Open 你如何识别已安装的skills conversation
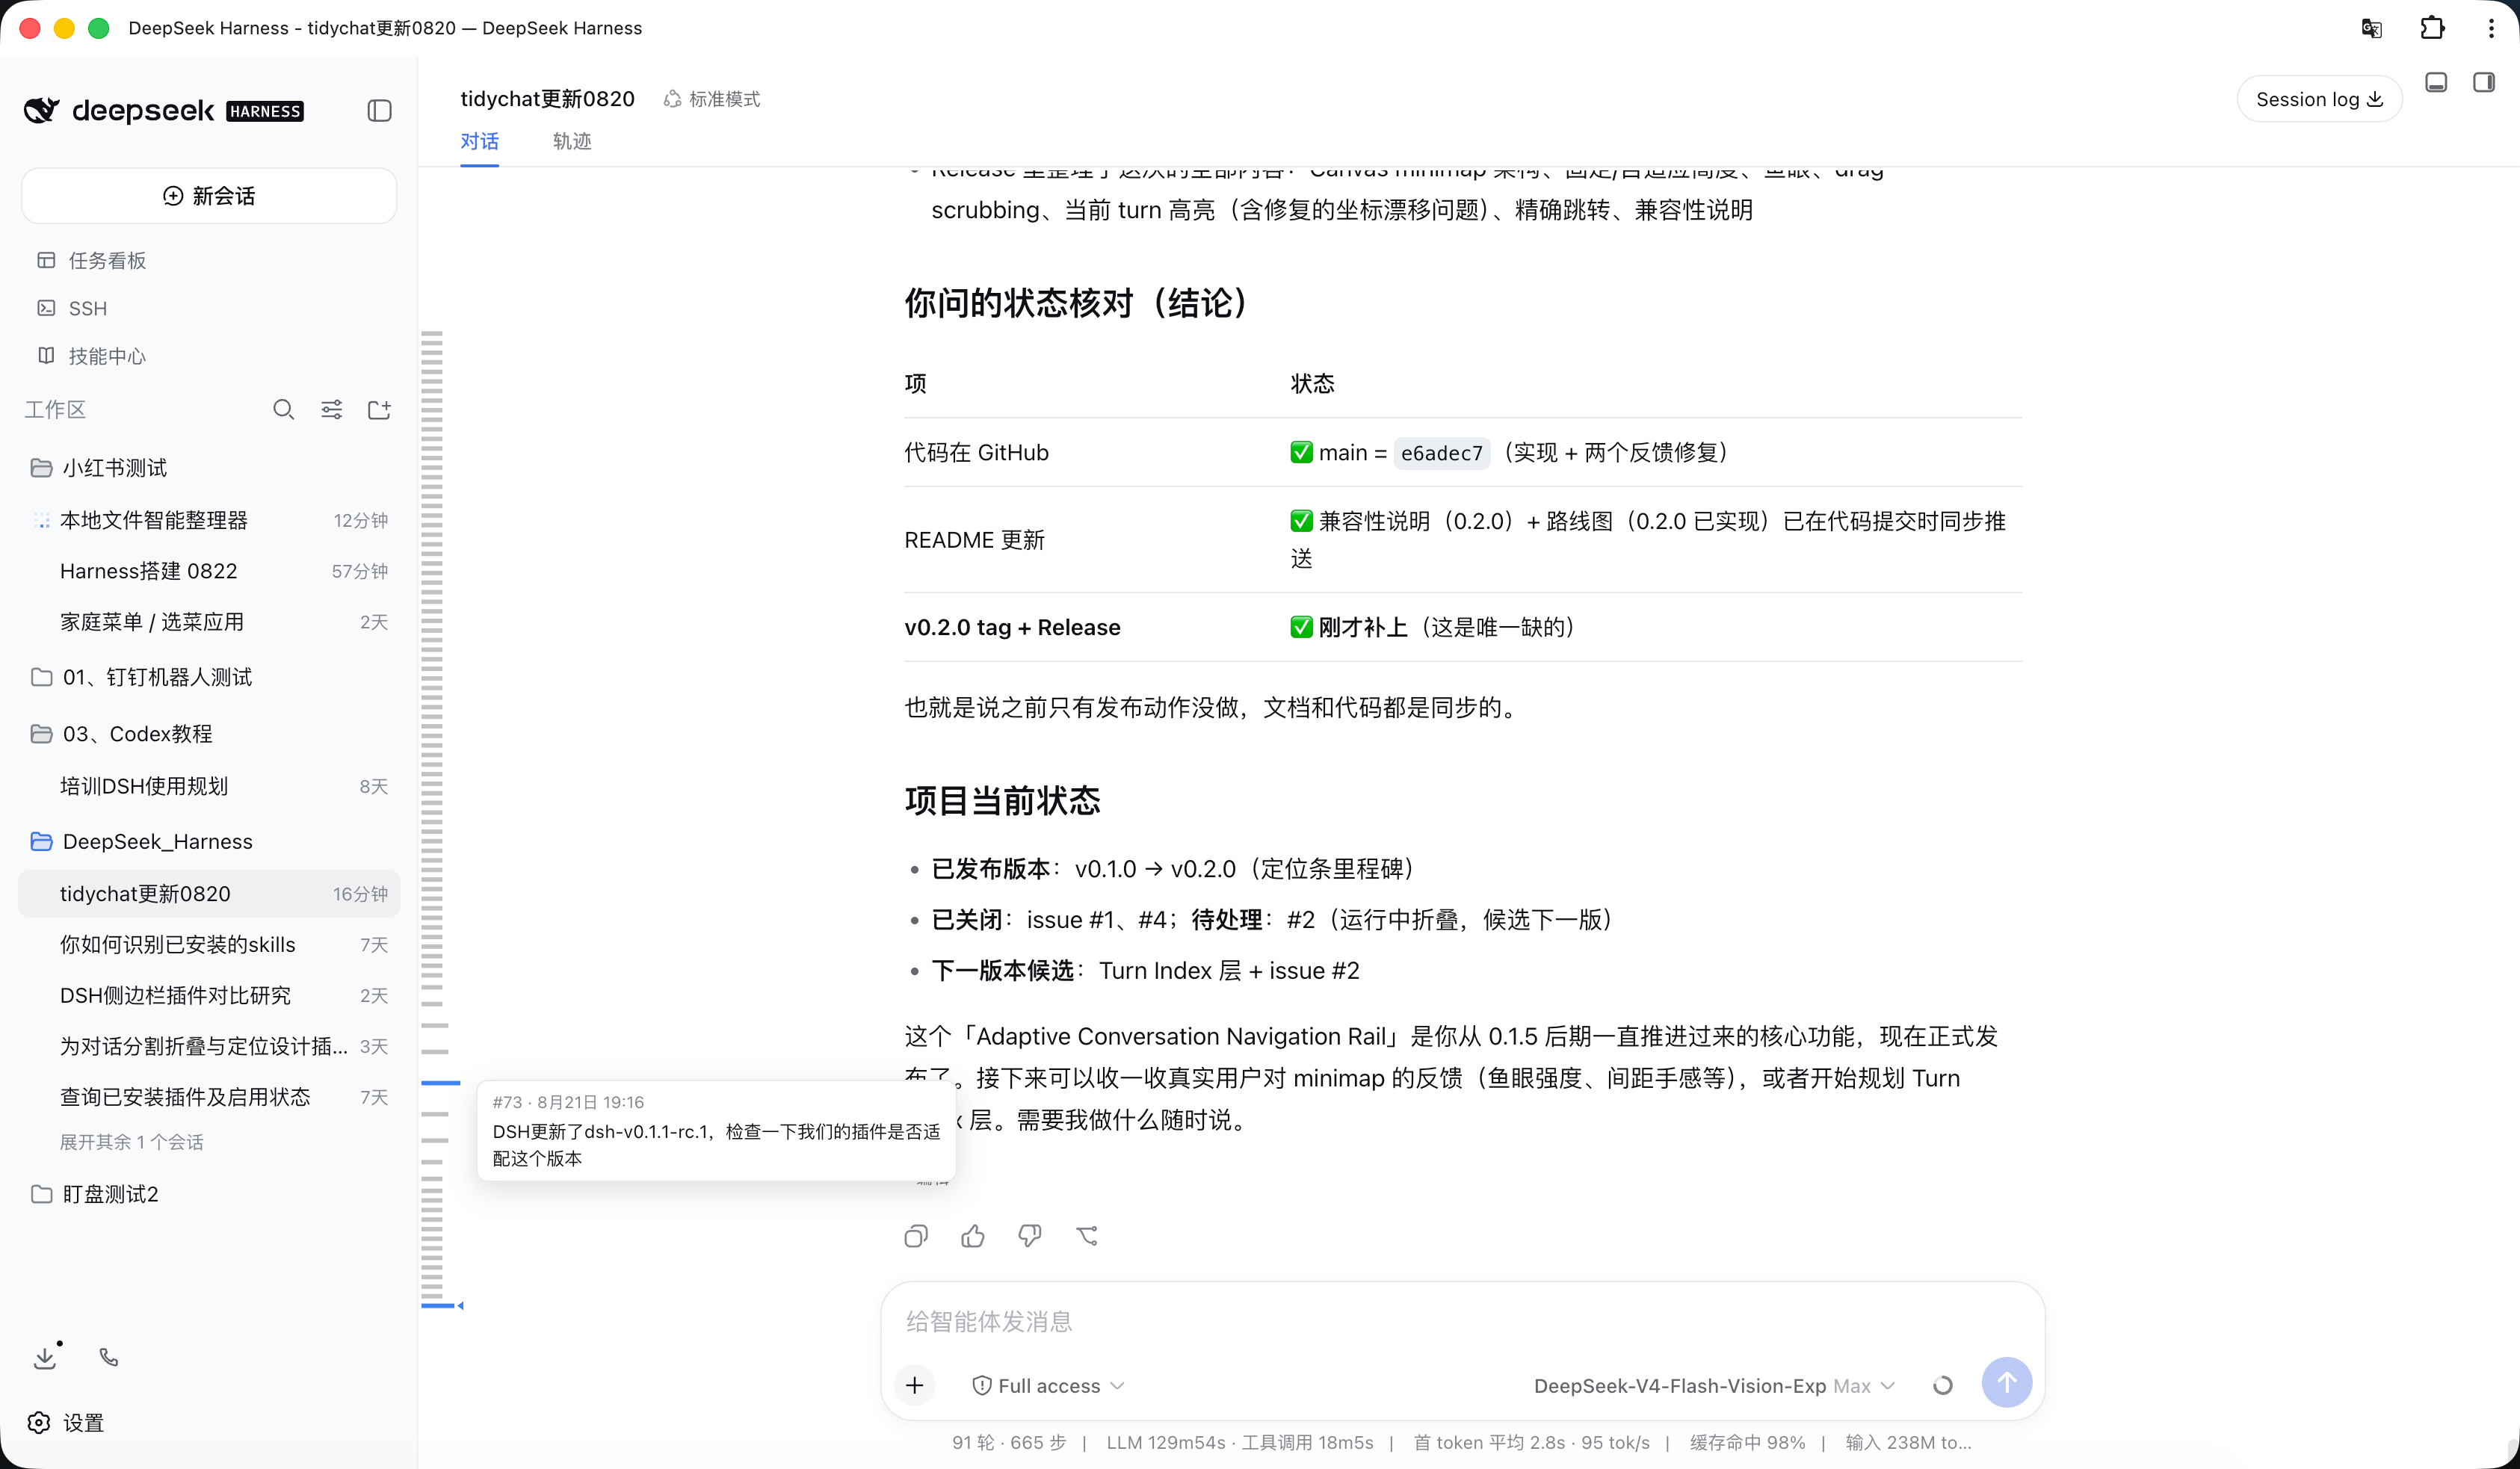Screen dimensions: 2520x1469 [209, 945]
